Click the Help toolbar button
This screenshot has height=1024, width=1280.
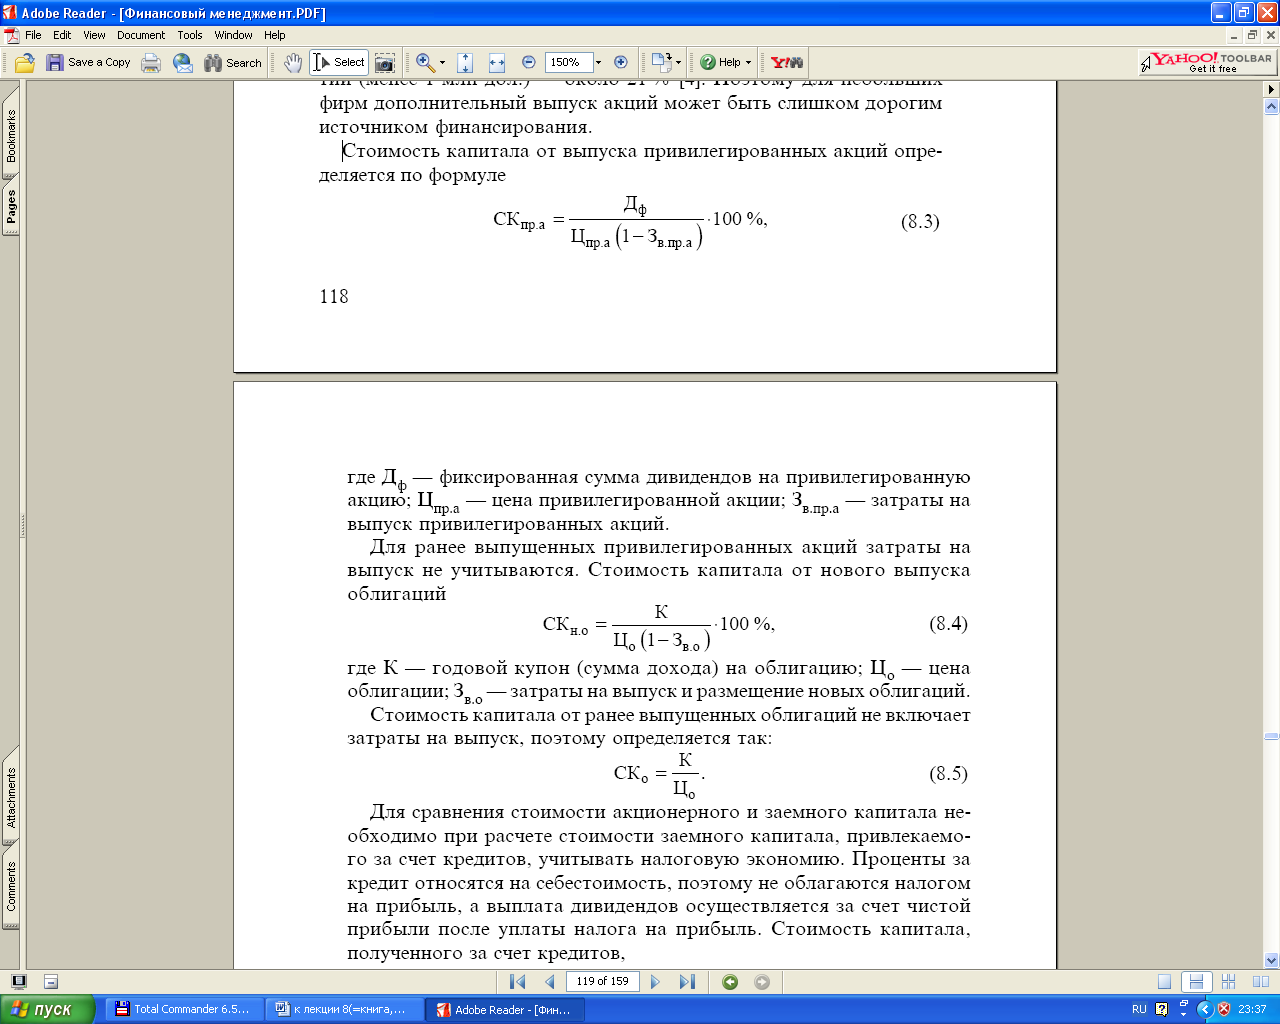pyautogui.click(x=720, y=62)
